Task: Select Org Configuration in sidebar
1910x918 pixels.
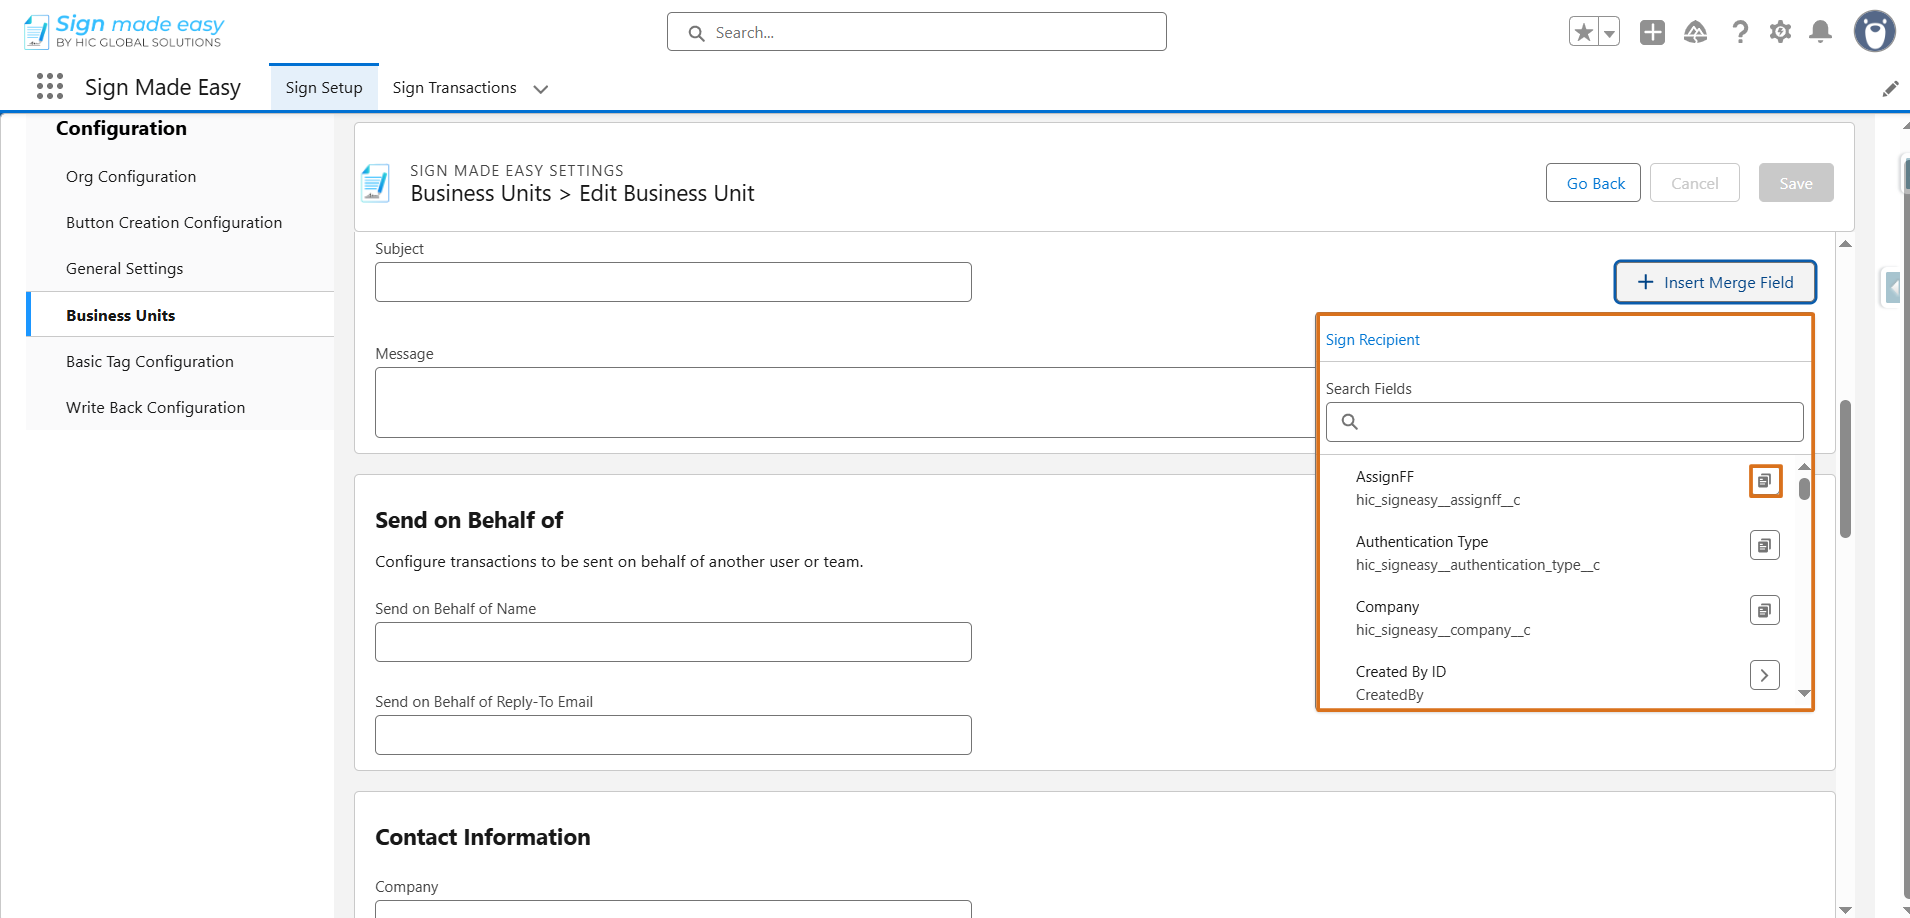Action: click(x=131, y=177)
